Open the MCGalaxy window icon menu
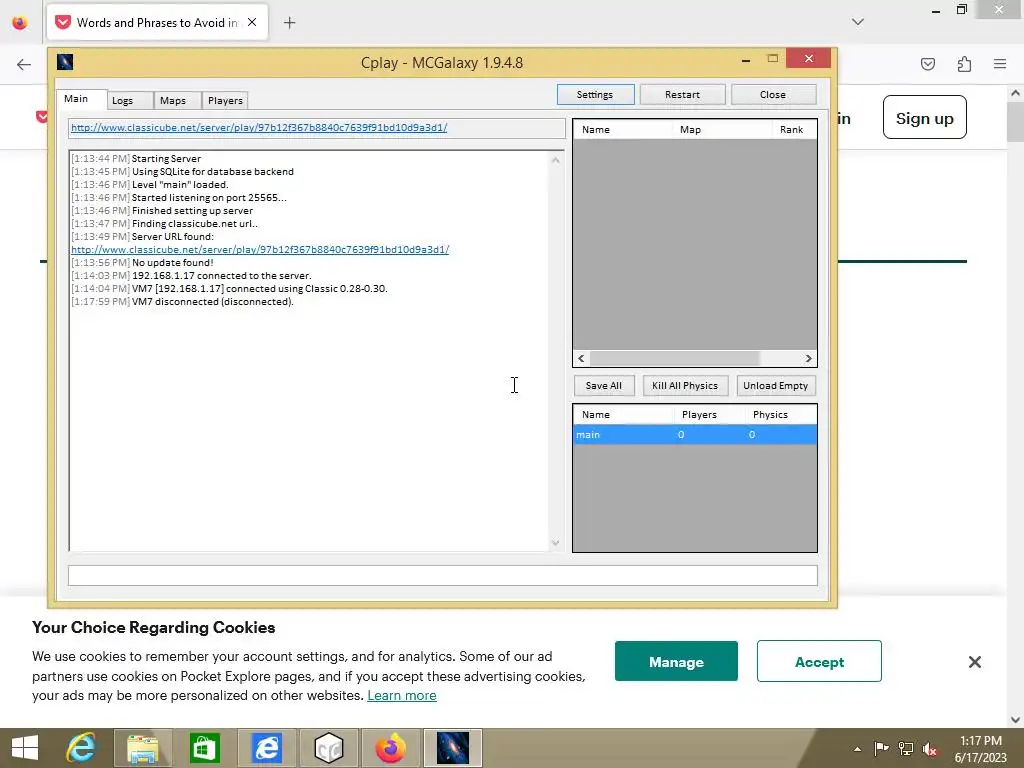 tap(65, 62)
